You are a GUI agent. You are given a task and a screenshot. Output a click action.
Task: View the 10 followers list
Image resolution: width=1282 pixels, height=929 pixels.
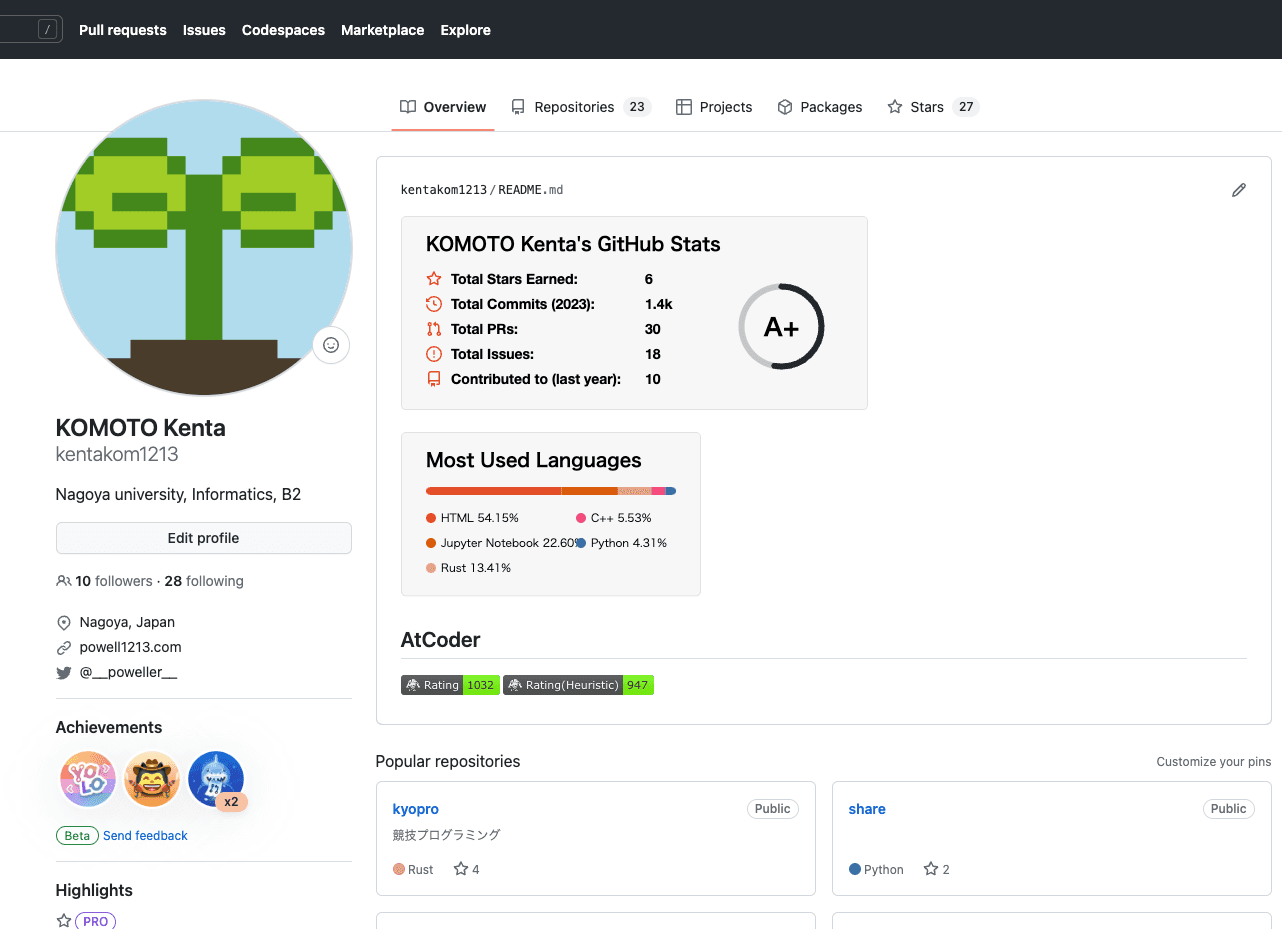(114, 581)
